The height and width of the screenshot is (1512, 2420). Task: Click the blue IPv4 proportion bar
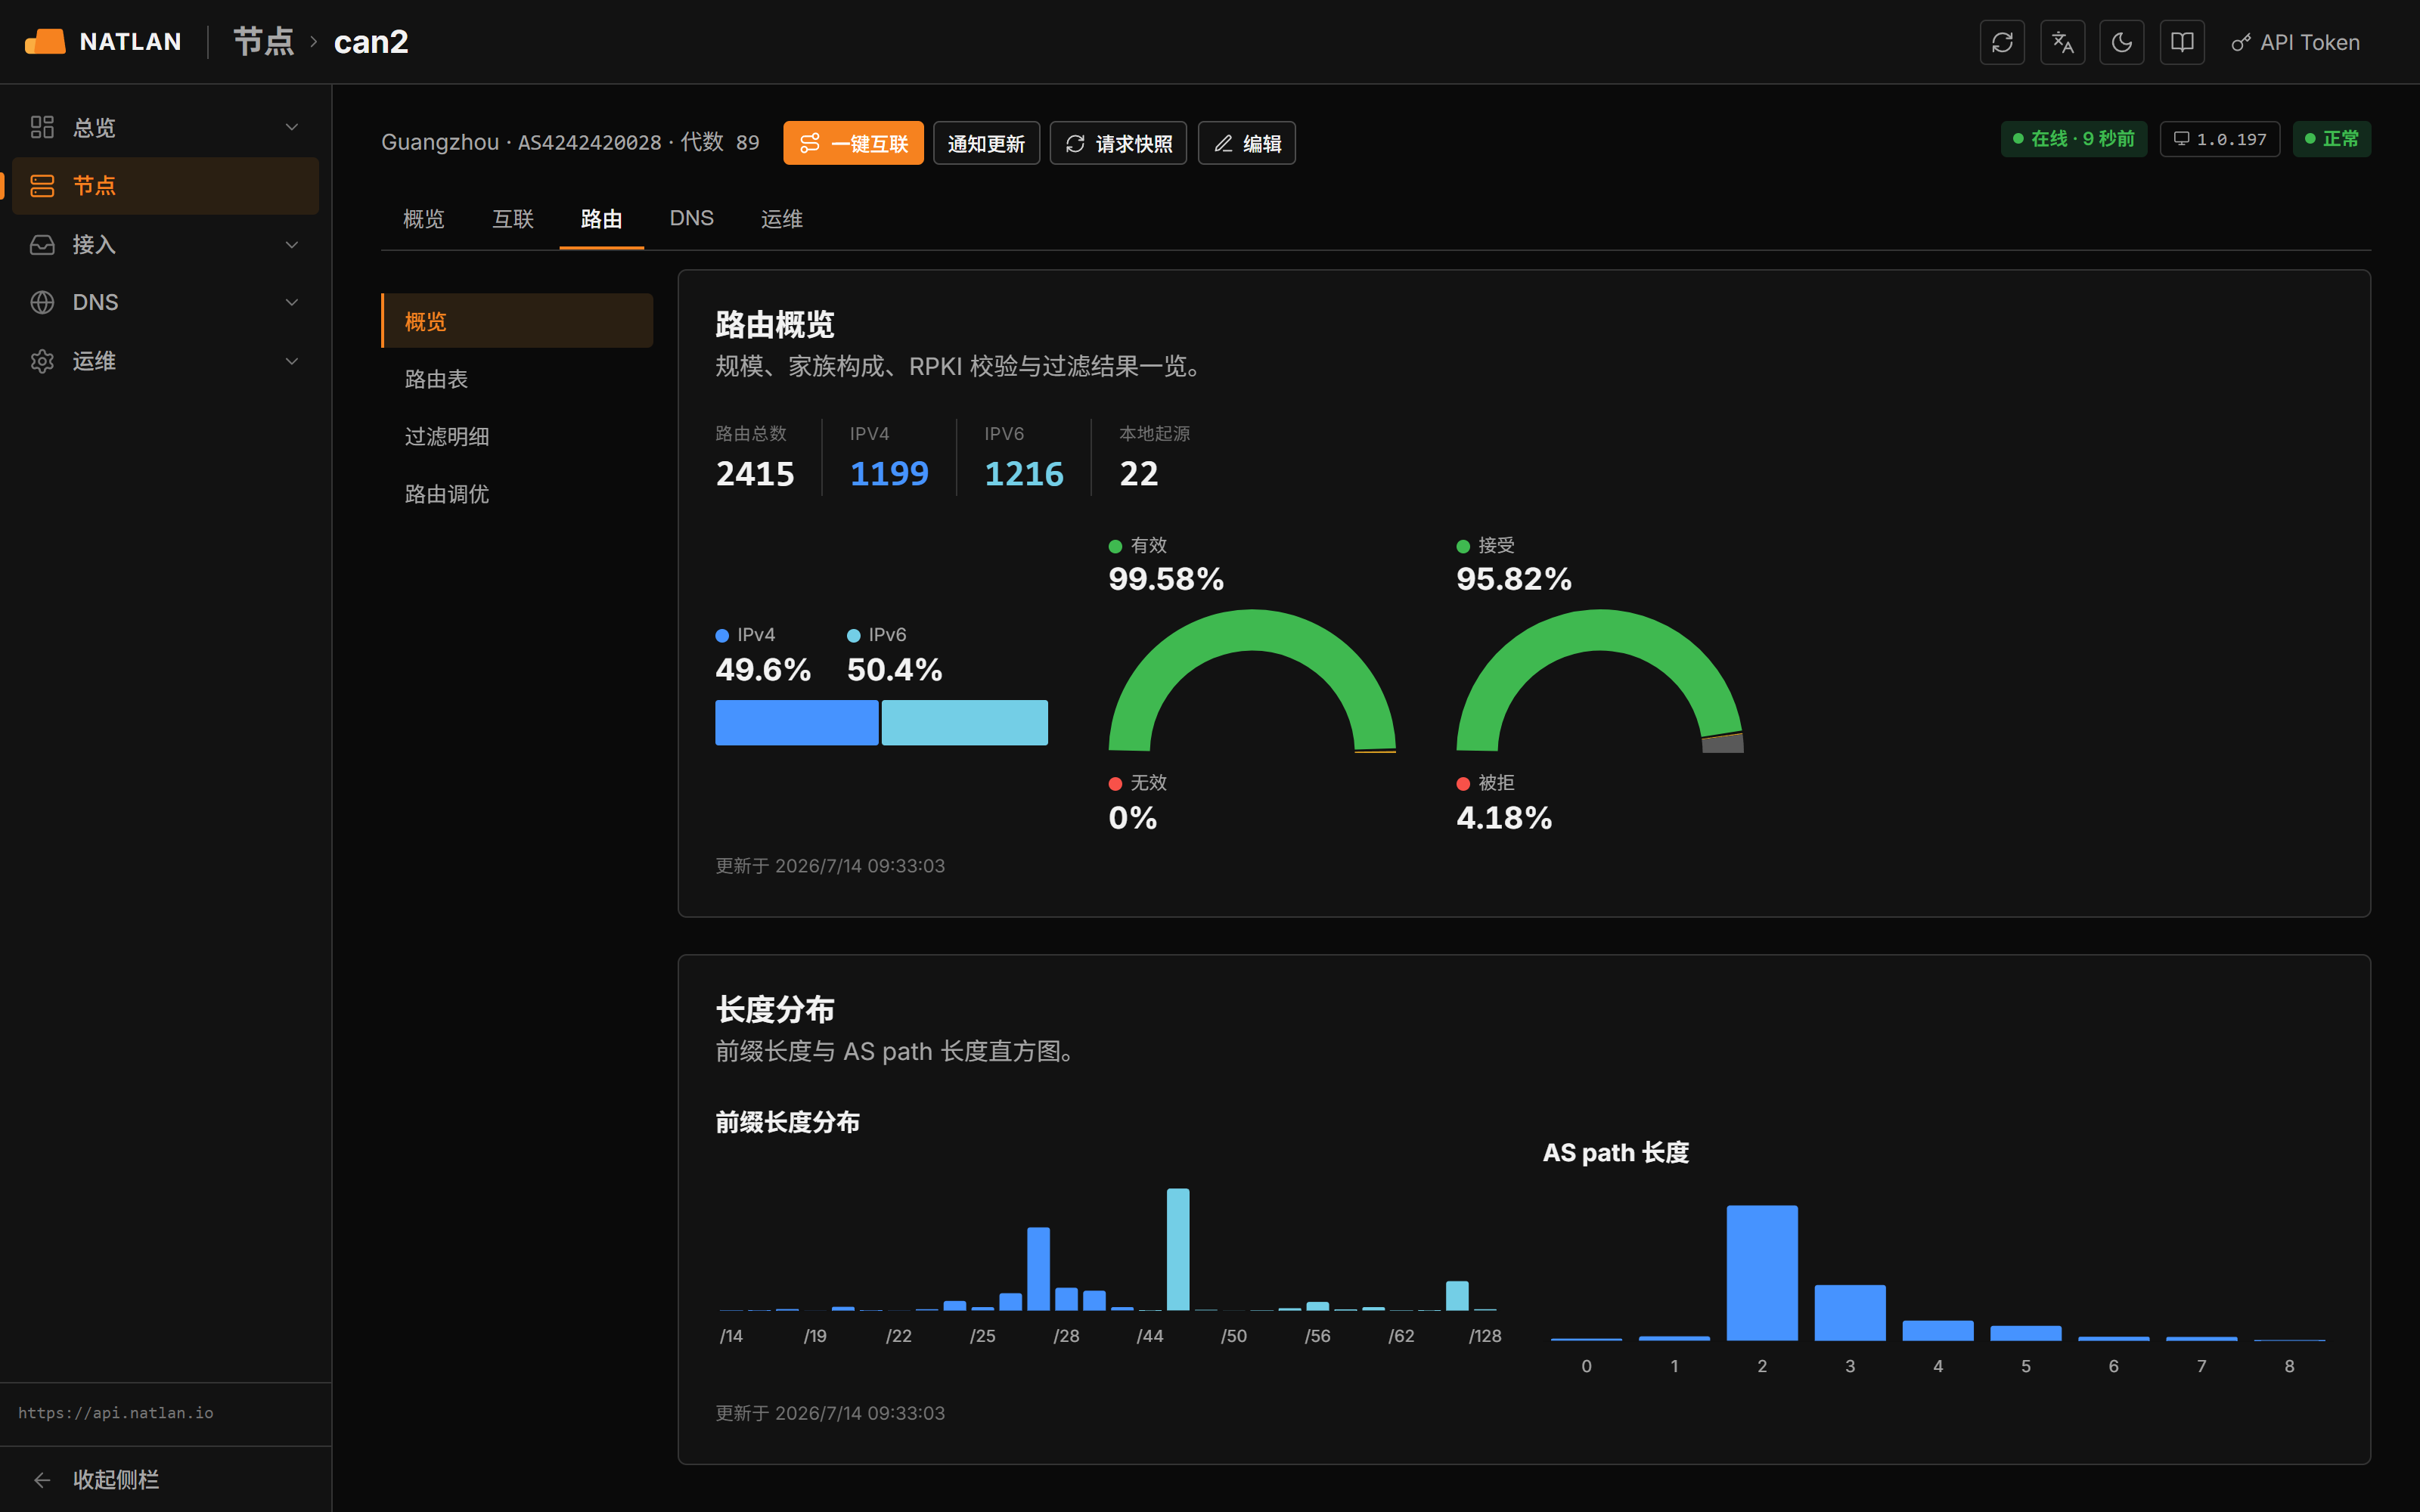coord(797,722)
